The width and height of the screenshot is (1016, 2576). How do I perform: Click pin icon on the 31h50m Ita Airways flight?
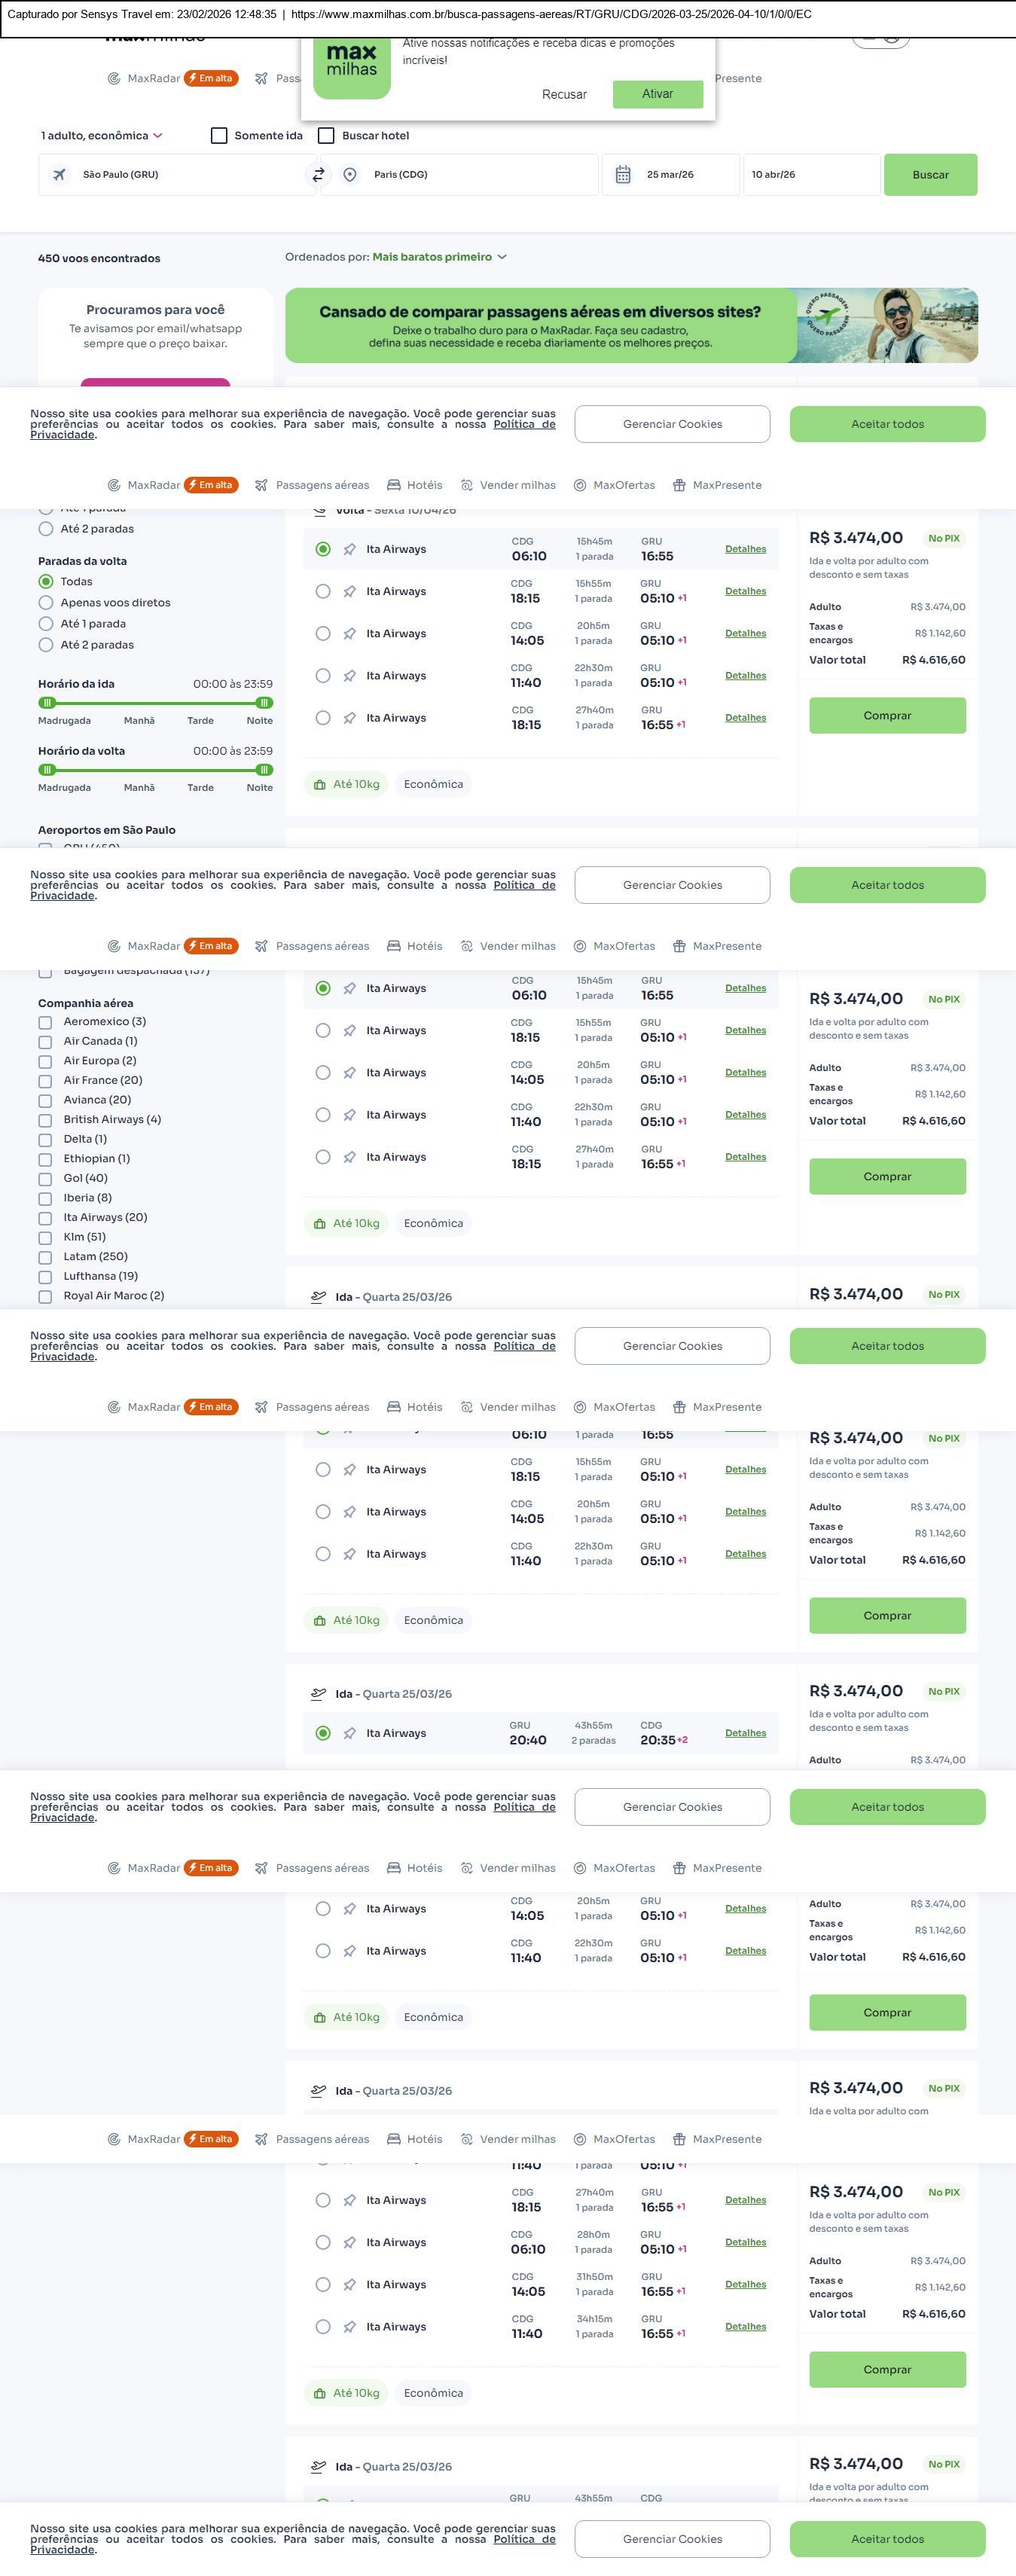click(x=349, y=2285)
